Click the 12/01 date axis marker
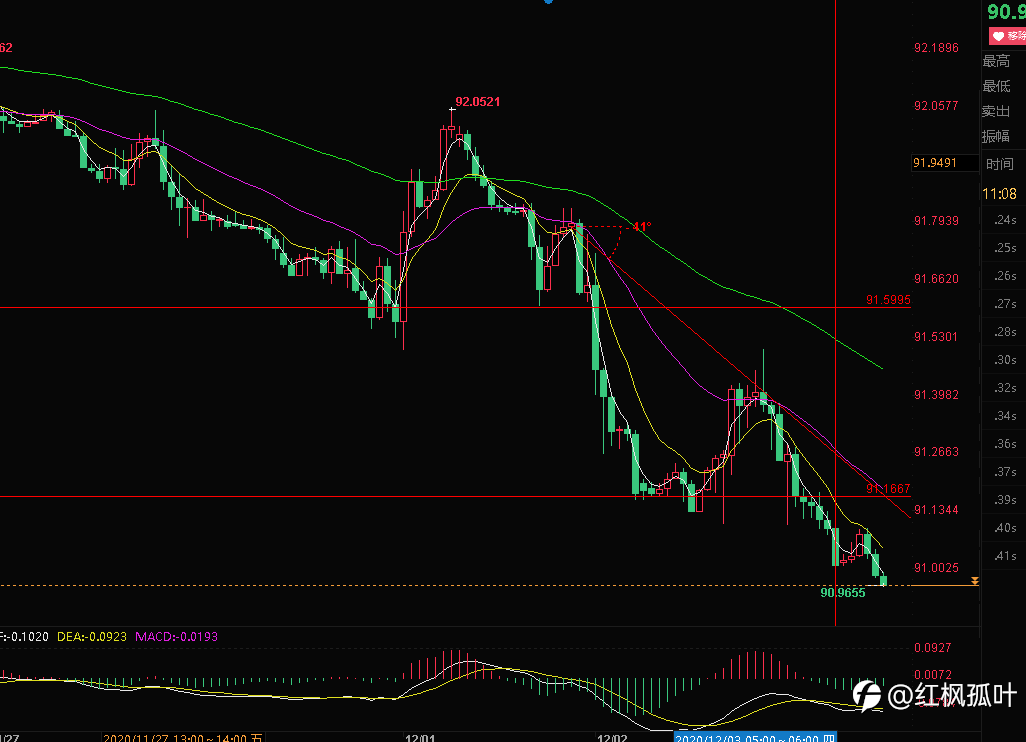1026x742 pixels. pos(420,738)
